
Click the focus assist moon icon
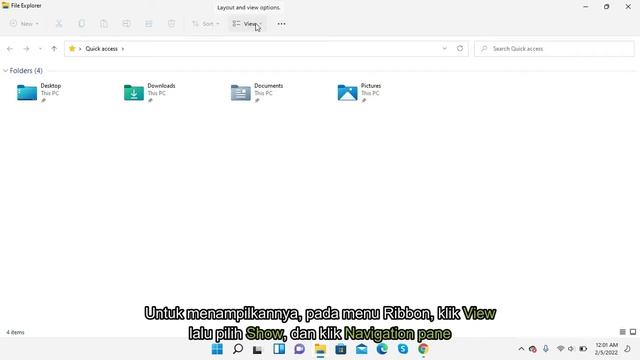(x=628, y=349)
